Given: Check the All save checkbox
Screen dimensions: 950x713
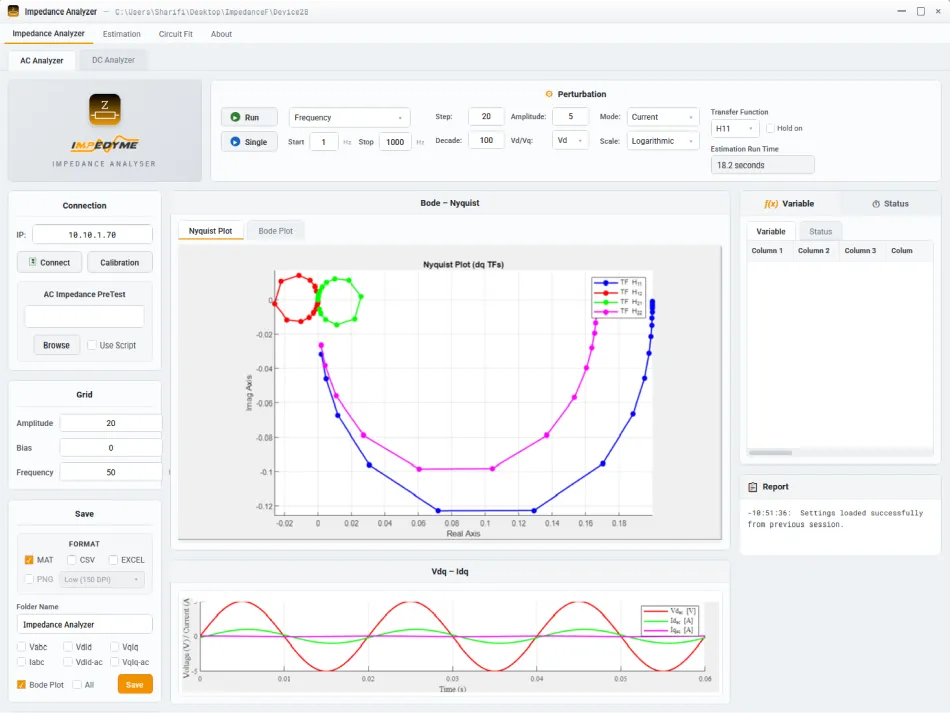Looking at the screenshot, I should coord(77,685).
